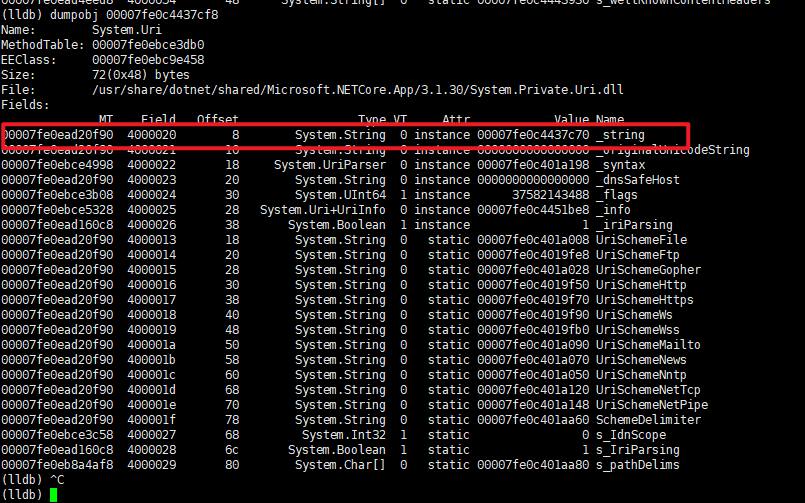Viewport: 805px width, 503px height.
Task: Click System.UriParser type text
Action: click(x=329, y=165)
